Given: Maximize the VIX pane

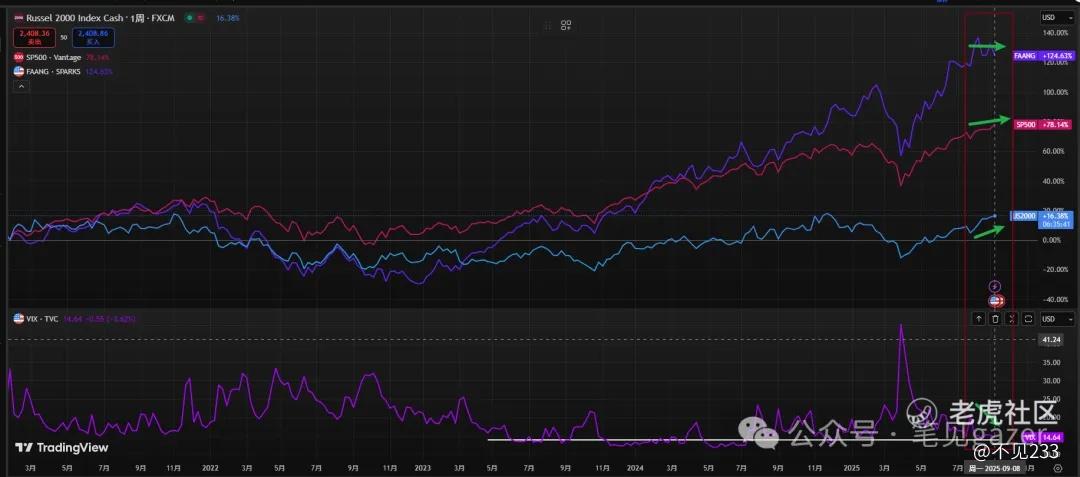Looking at the screenshot, I should point(1028,319).
